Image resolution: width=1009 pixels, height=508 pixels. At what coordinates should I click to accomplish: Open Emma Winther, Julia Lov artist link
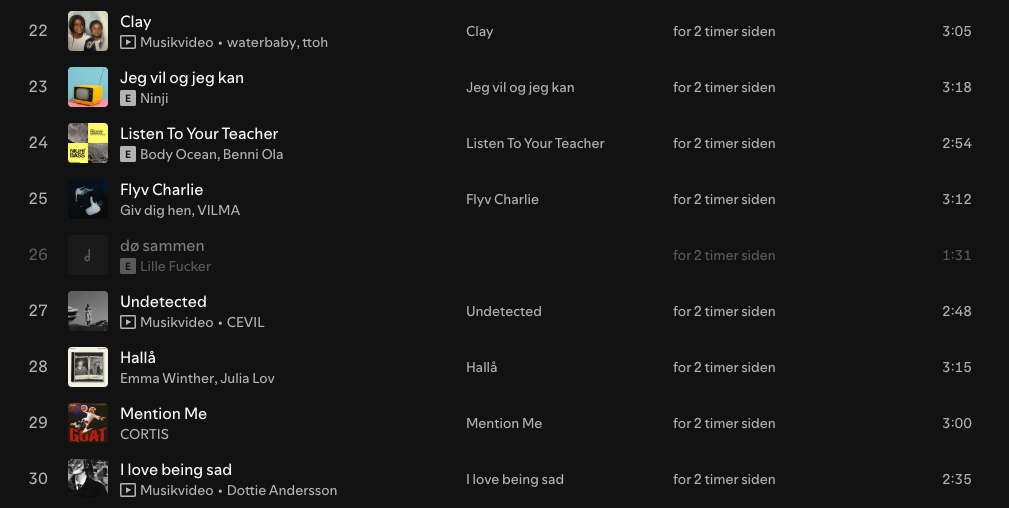coord(197,378)
